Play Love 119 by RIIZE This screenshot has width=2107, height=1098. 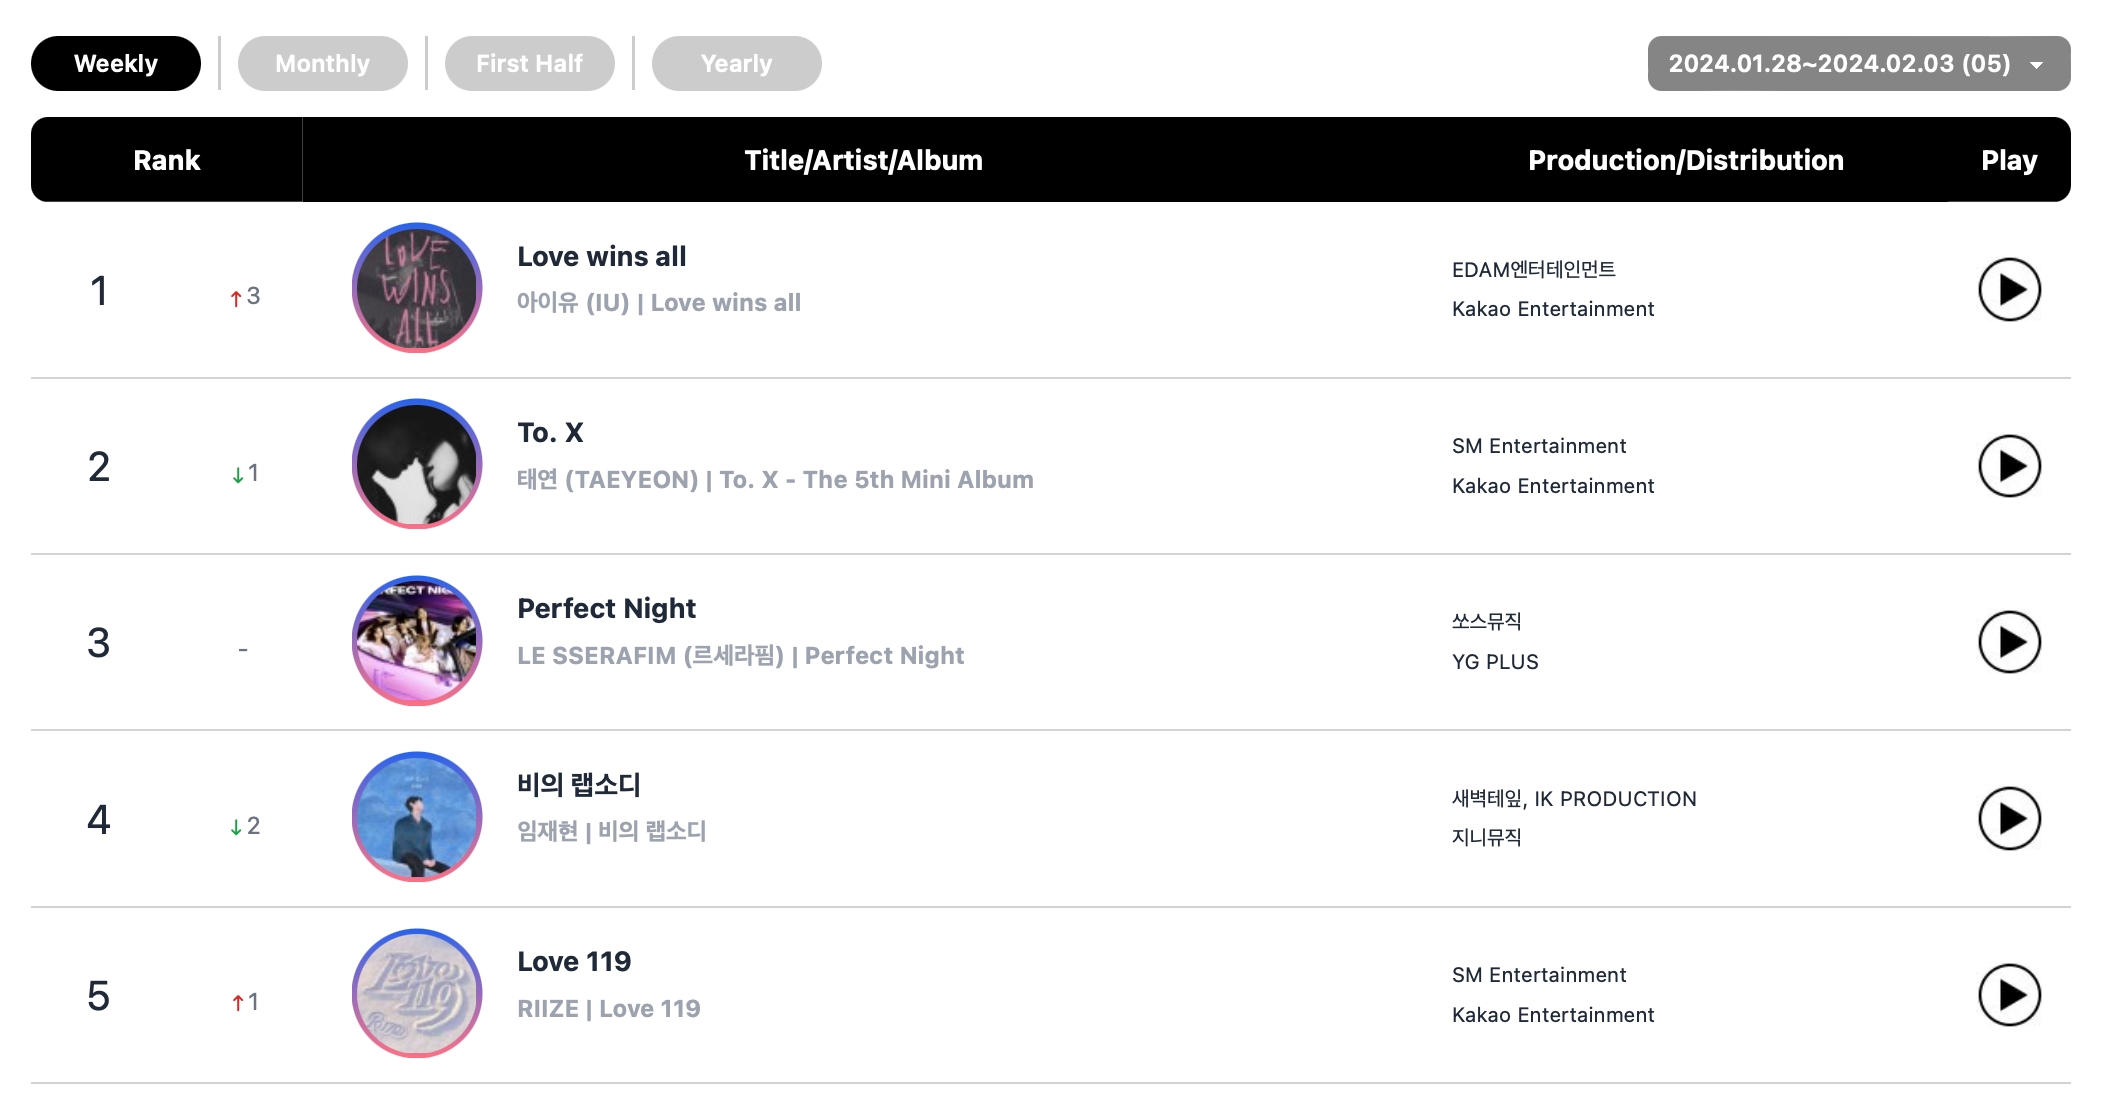click(2009, 995)
